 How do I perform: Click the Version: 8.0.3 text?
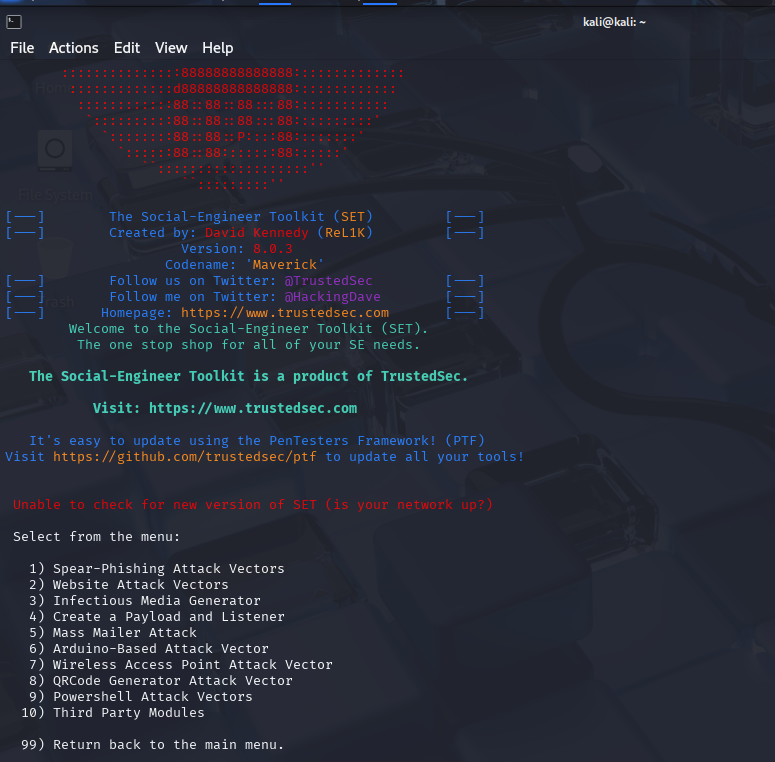pos(237,249)
